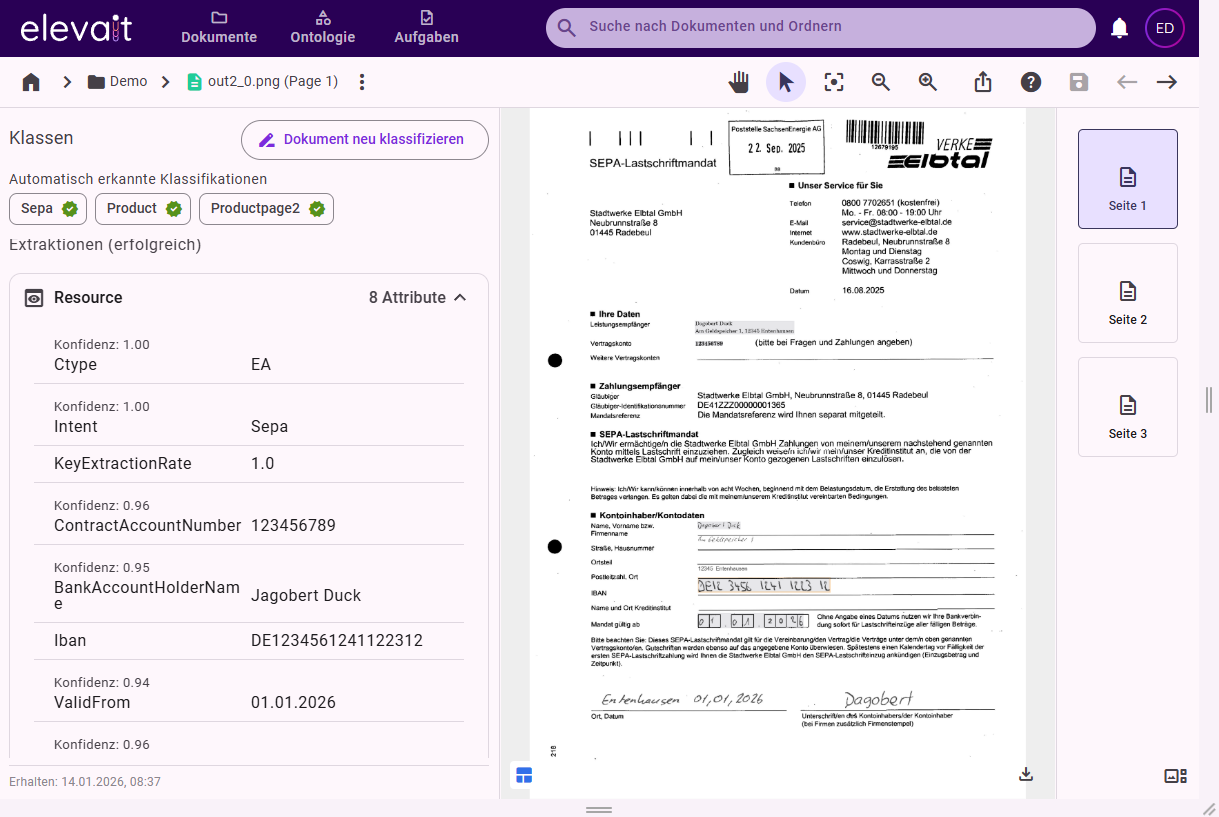This screenshot has height=817, width=1219.
Task: Zoom out of the document view
Action: pyautogui.click(x=880, y=82)
